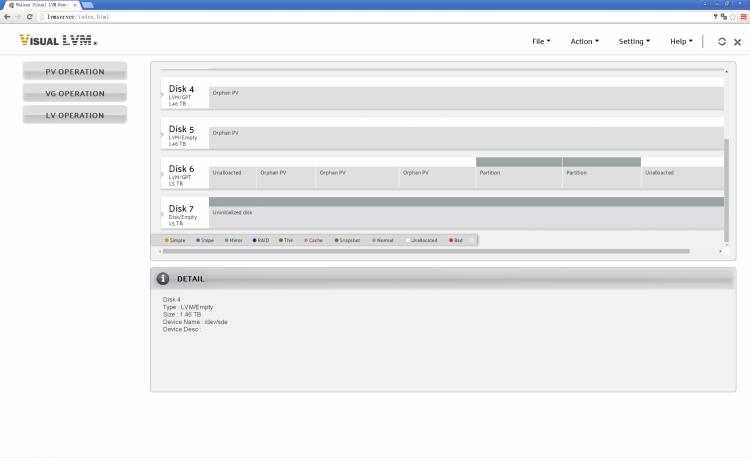750x458 pixels.
Task: Bookmark page with the star icon
Action: coord(734,16)
